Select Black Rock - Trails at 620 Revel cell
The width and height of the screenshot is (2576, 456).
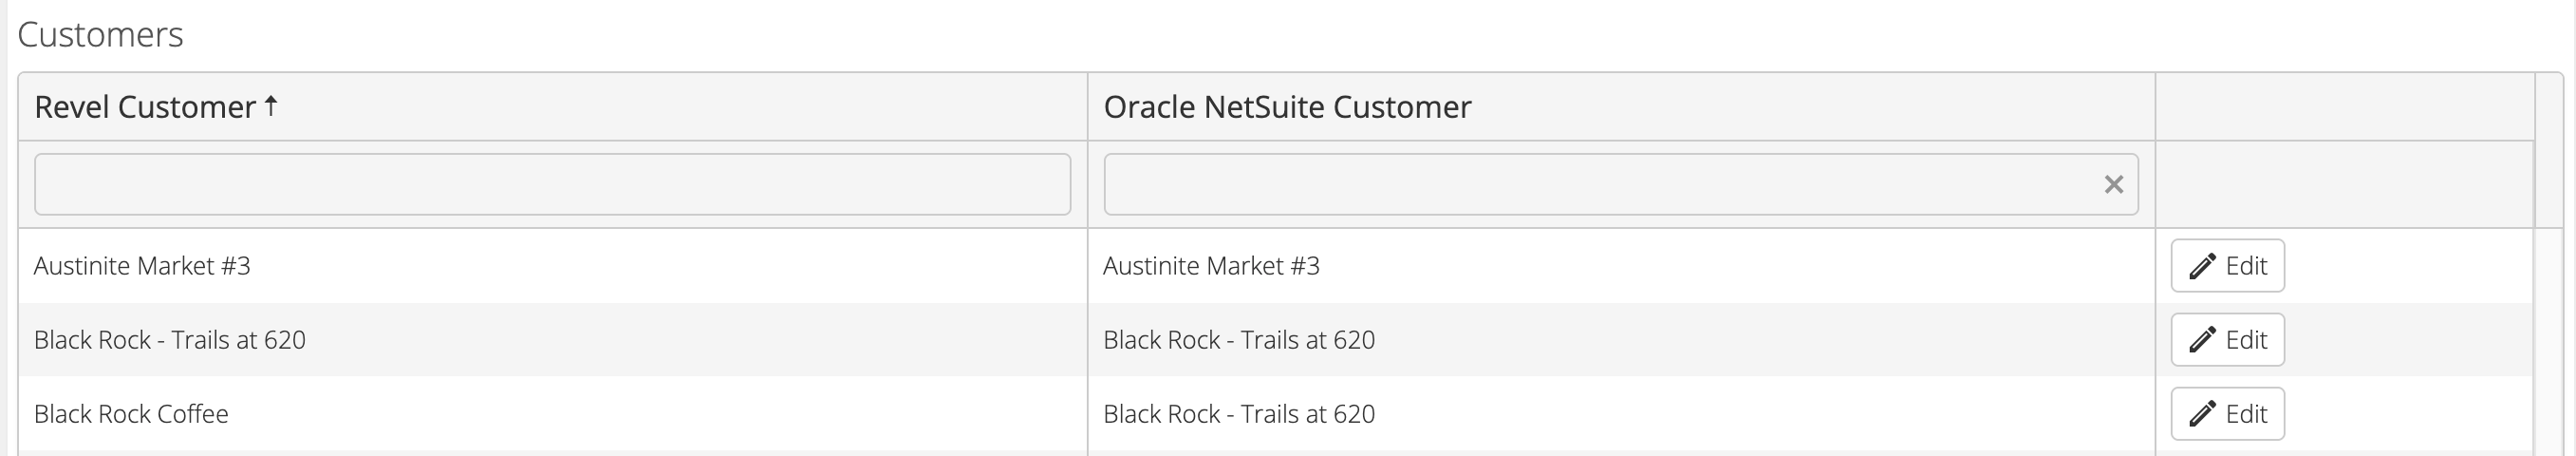(x=170, y=340)
